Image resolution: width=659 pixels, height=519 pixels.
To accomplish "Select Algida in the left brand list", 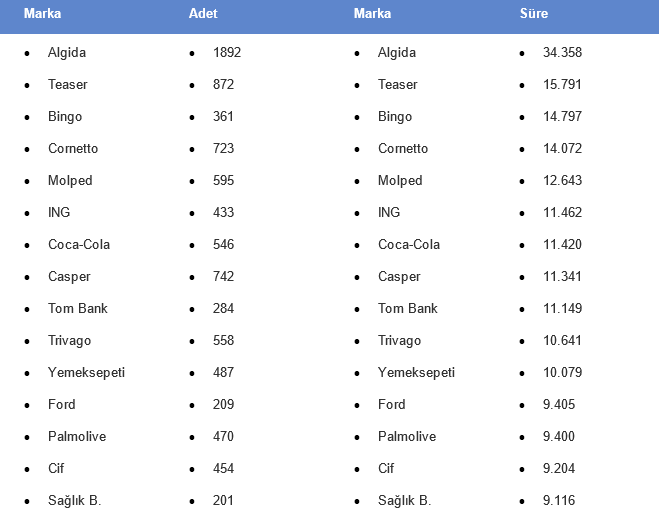I will point(67,53).
